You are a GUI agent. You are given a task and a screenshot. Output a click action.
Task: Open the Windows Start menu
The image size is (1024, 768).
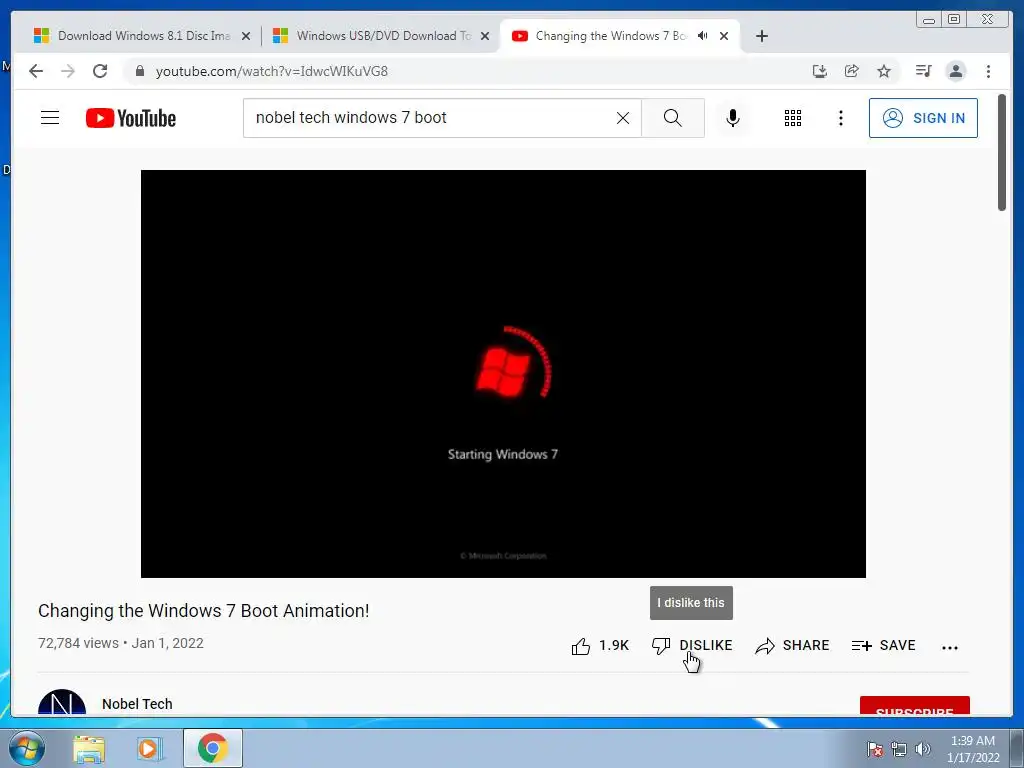point(27,748)
